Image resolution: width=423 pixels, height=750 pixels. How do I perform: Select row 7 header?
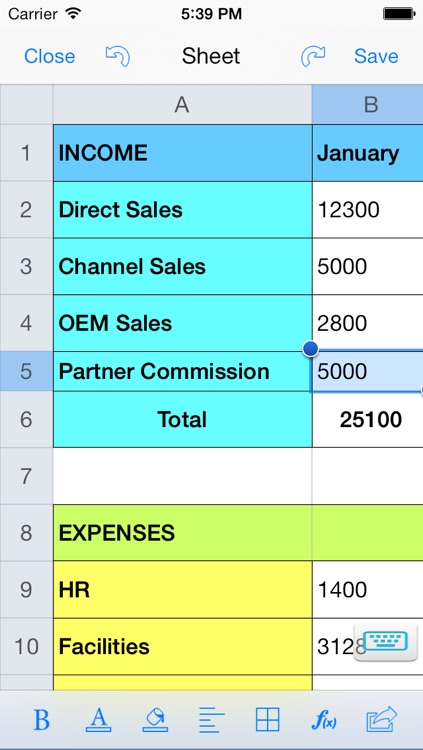pos(26,476)
